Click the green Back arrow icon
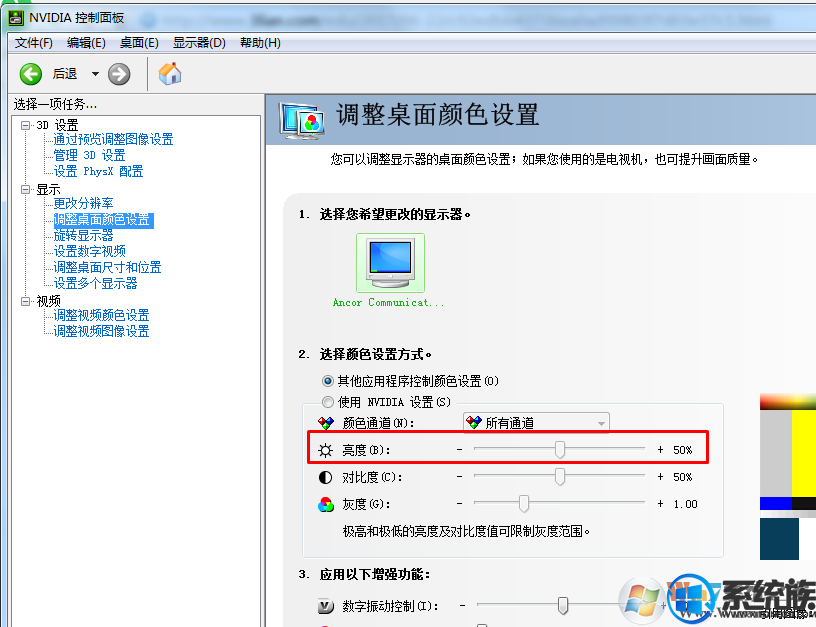Viewport: 816px width, 627px height. (31, 74)
